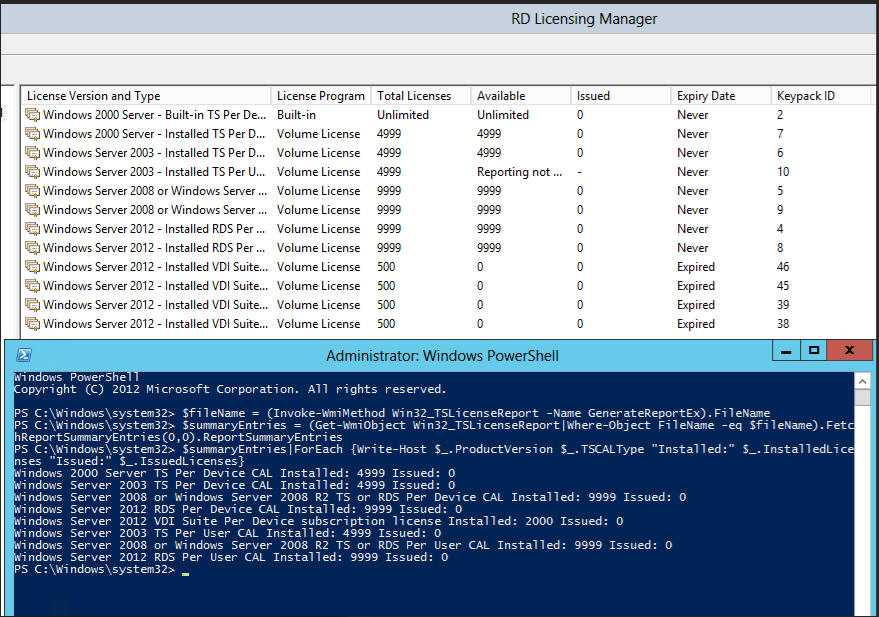The image size is (879, 617).
Task: Click the license icon for Keypack ID 5
Action: point(33,191)
